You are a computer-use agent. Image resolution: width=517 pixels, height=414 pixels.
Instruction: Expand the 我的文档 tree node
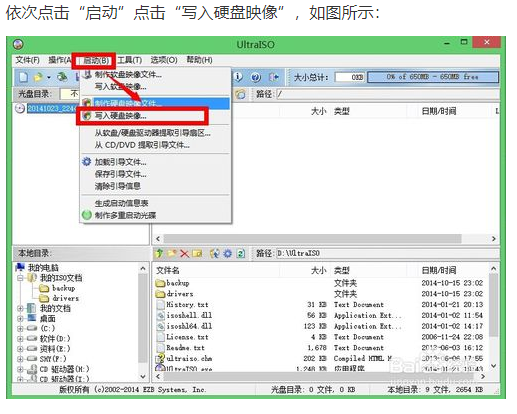20,308
